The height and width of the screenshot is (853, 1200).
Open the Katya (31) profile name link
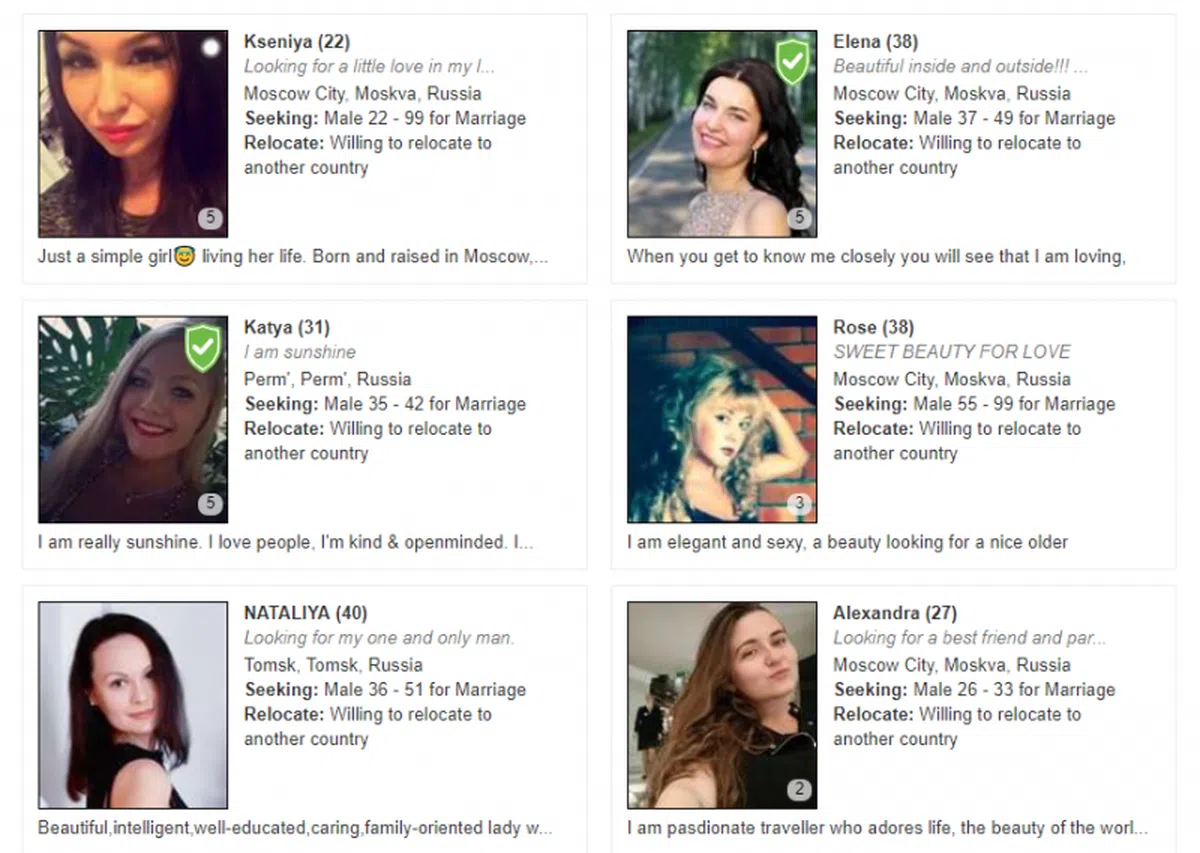pyautogui.click(x=286, y=328)
